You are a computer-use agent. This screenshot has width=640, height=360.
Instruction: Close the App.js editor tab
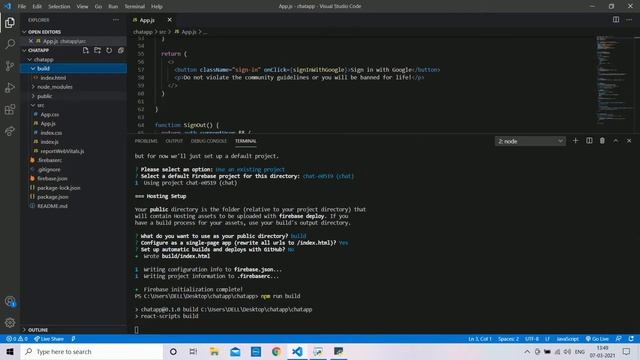(169, 20)
